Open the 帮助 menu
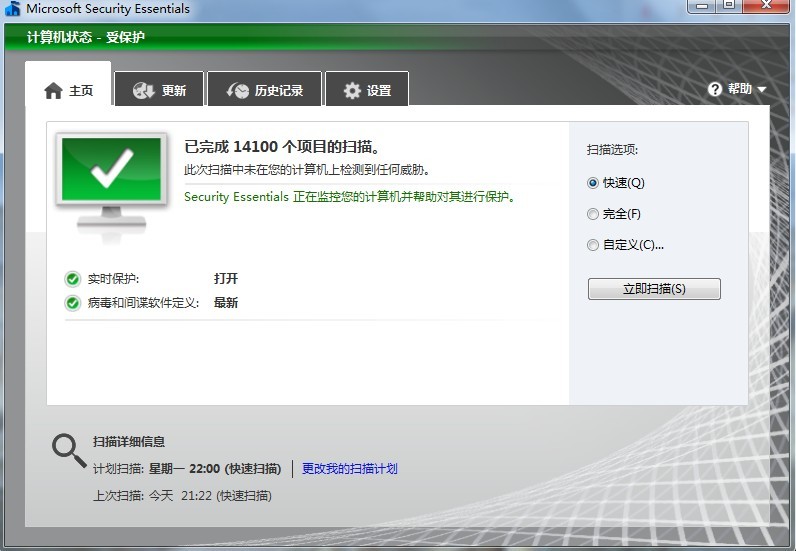The image size is (796, 551). 737,89
